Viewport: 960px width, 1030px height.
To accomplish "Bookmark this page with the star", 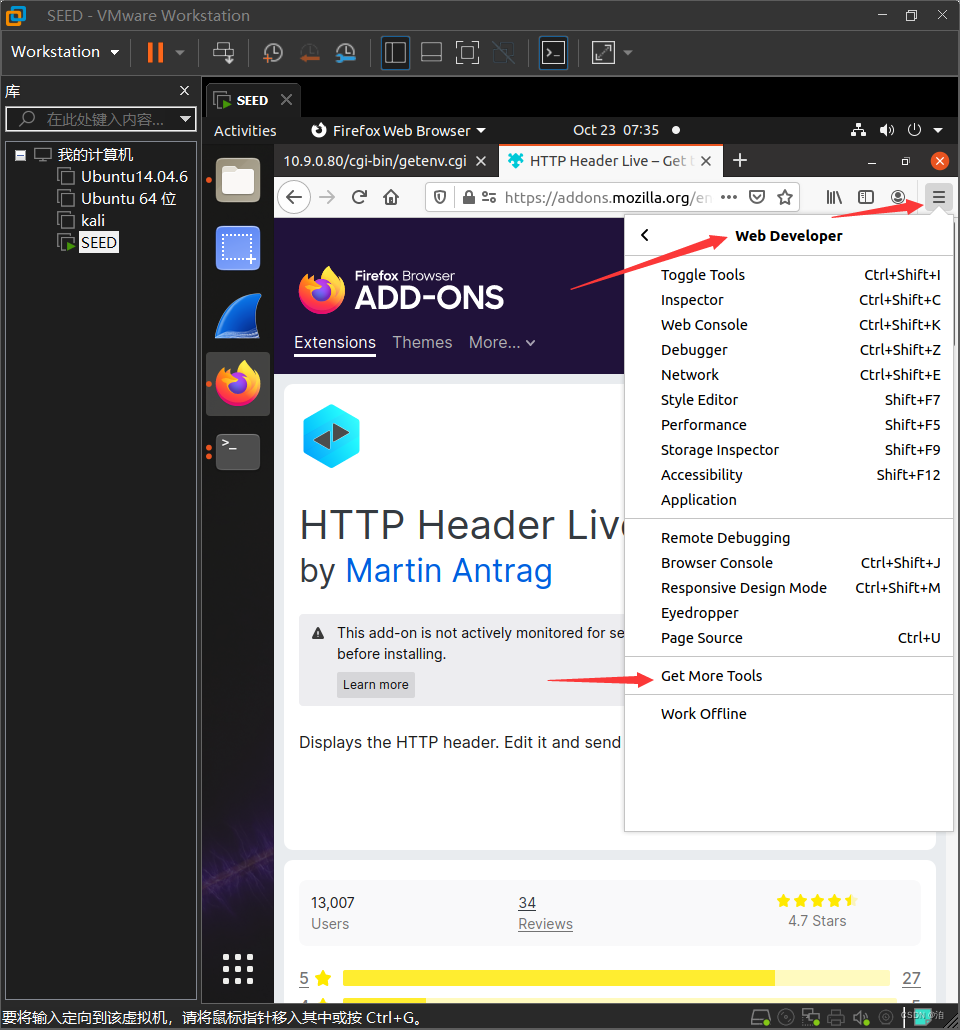I will pos(785,197).
